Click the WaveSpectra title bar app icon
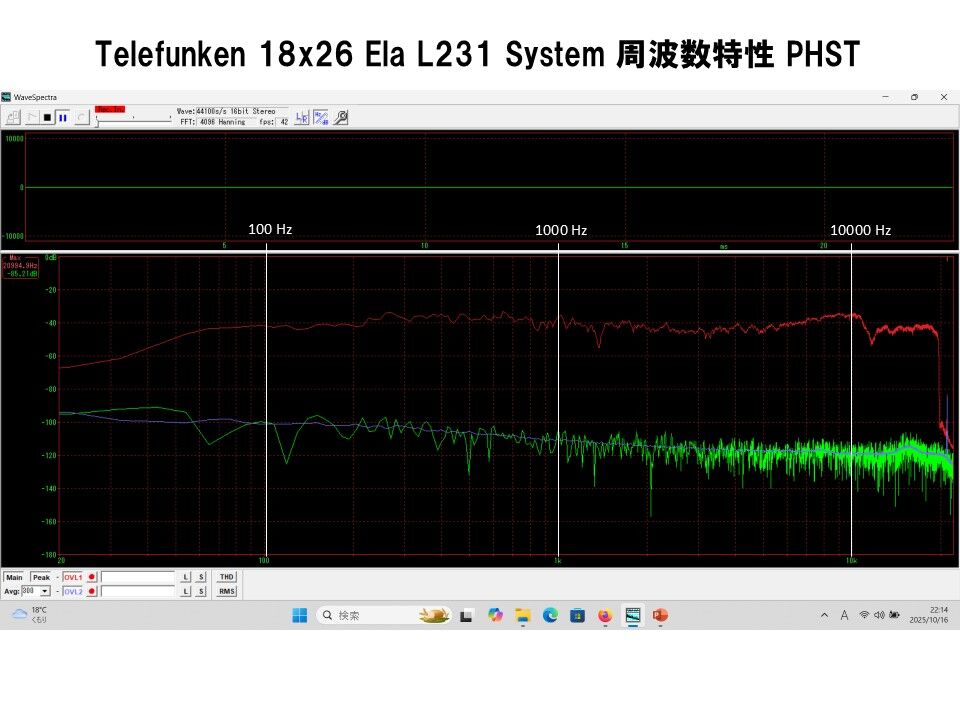The height and width of the screenshot is (720, 960). click(x=7, y=97)
